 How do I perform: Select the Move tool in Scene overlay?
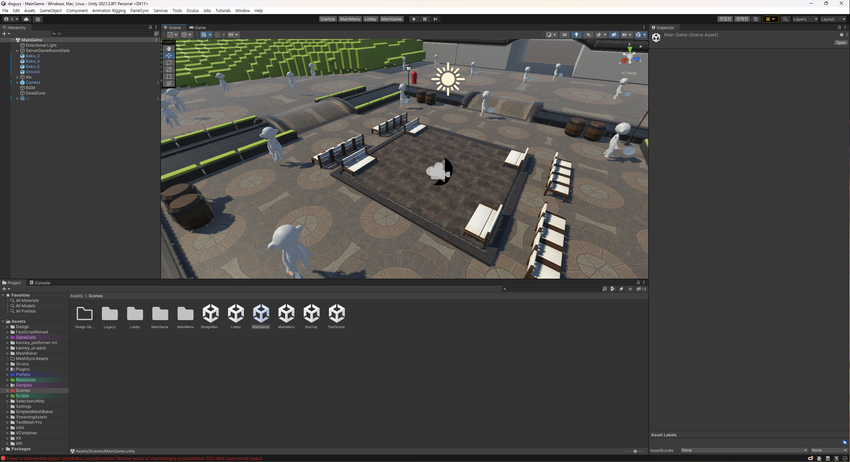pos(168,55)
